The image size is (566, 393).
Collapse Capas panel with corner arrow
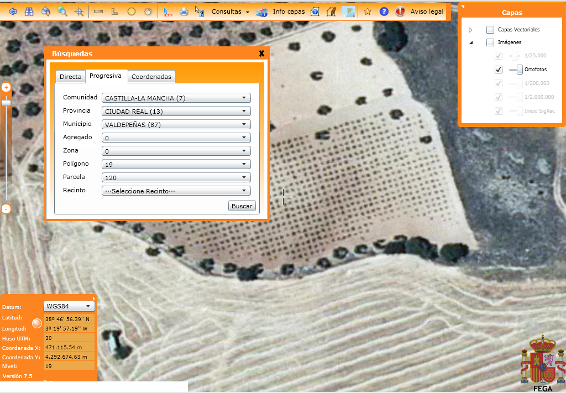click(463, 6)
